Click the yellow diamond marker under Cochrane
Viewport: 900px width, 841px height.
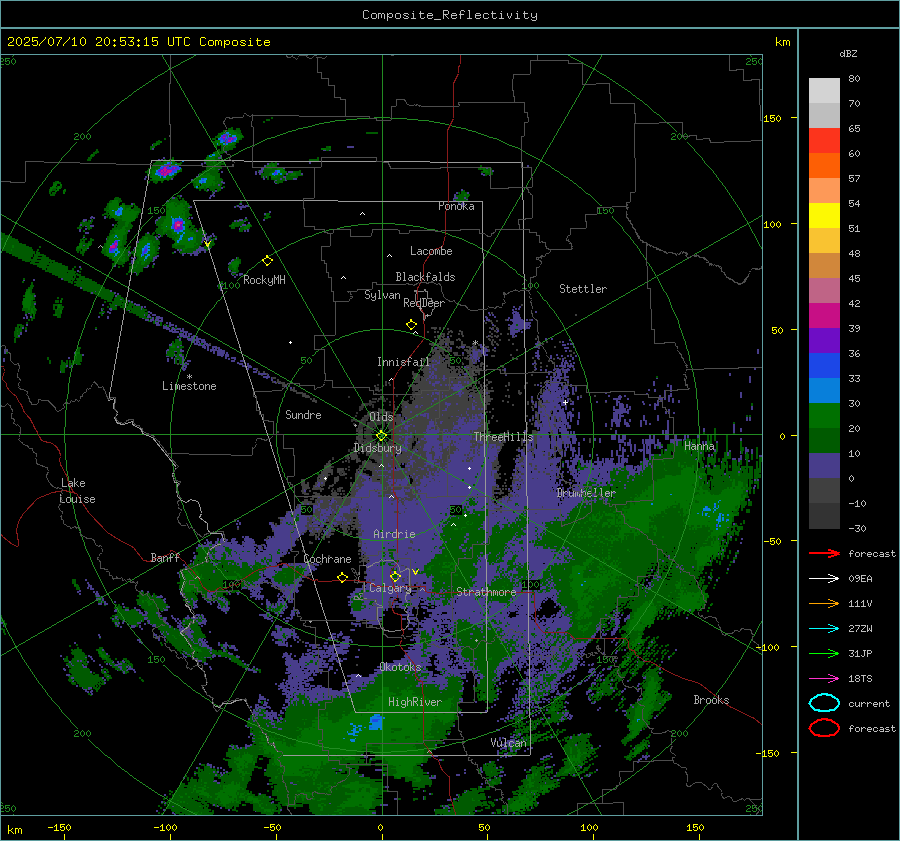[343, 577]
